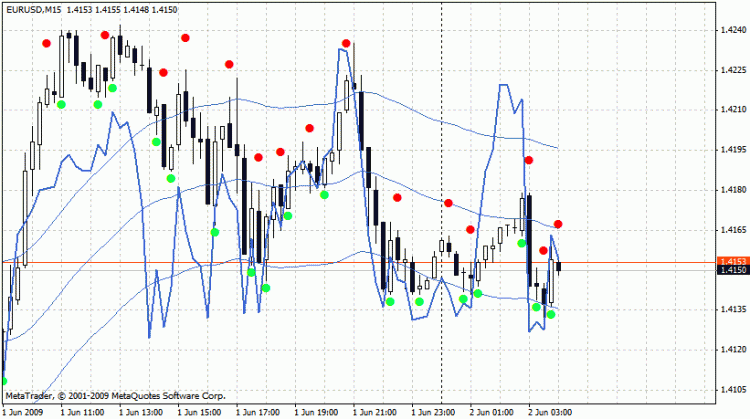Viewport: 750px width, 419px height.
Task: Click the 1 Jun 21:00 time label
Action: pyautogui.click(x=375, y=411)
